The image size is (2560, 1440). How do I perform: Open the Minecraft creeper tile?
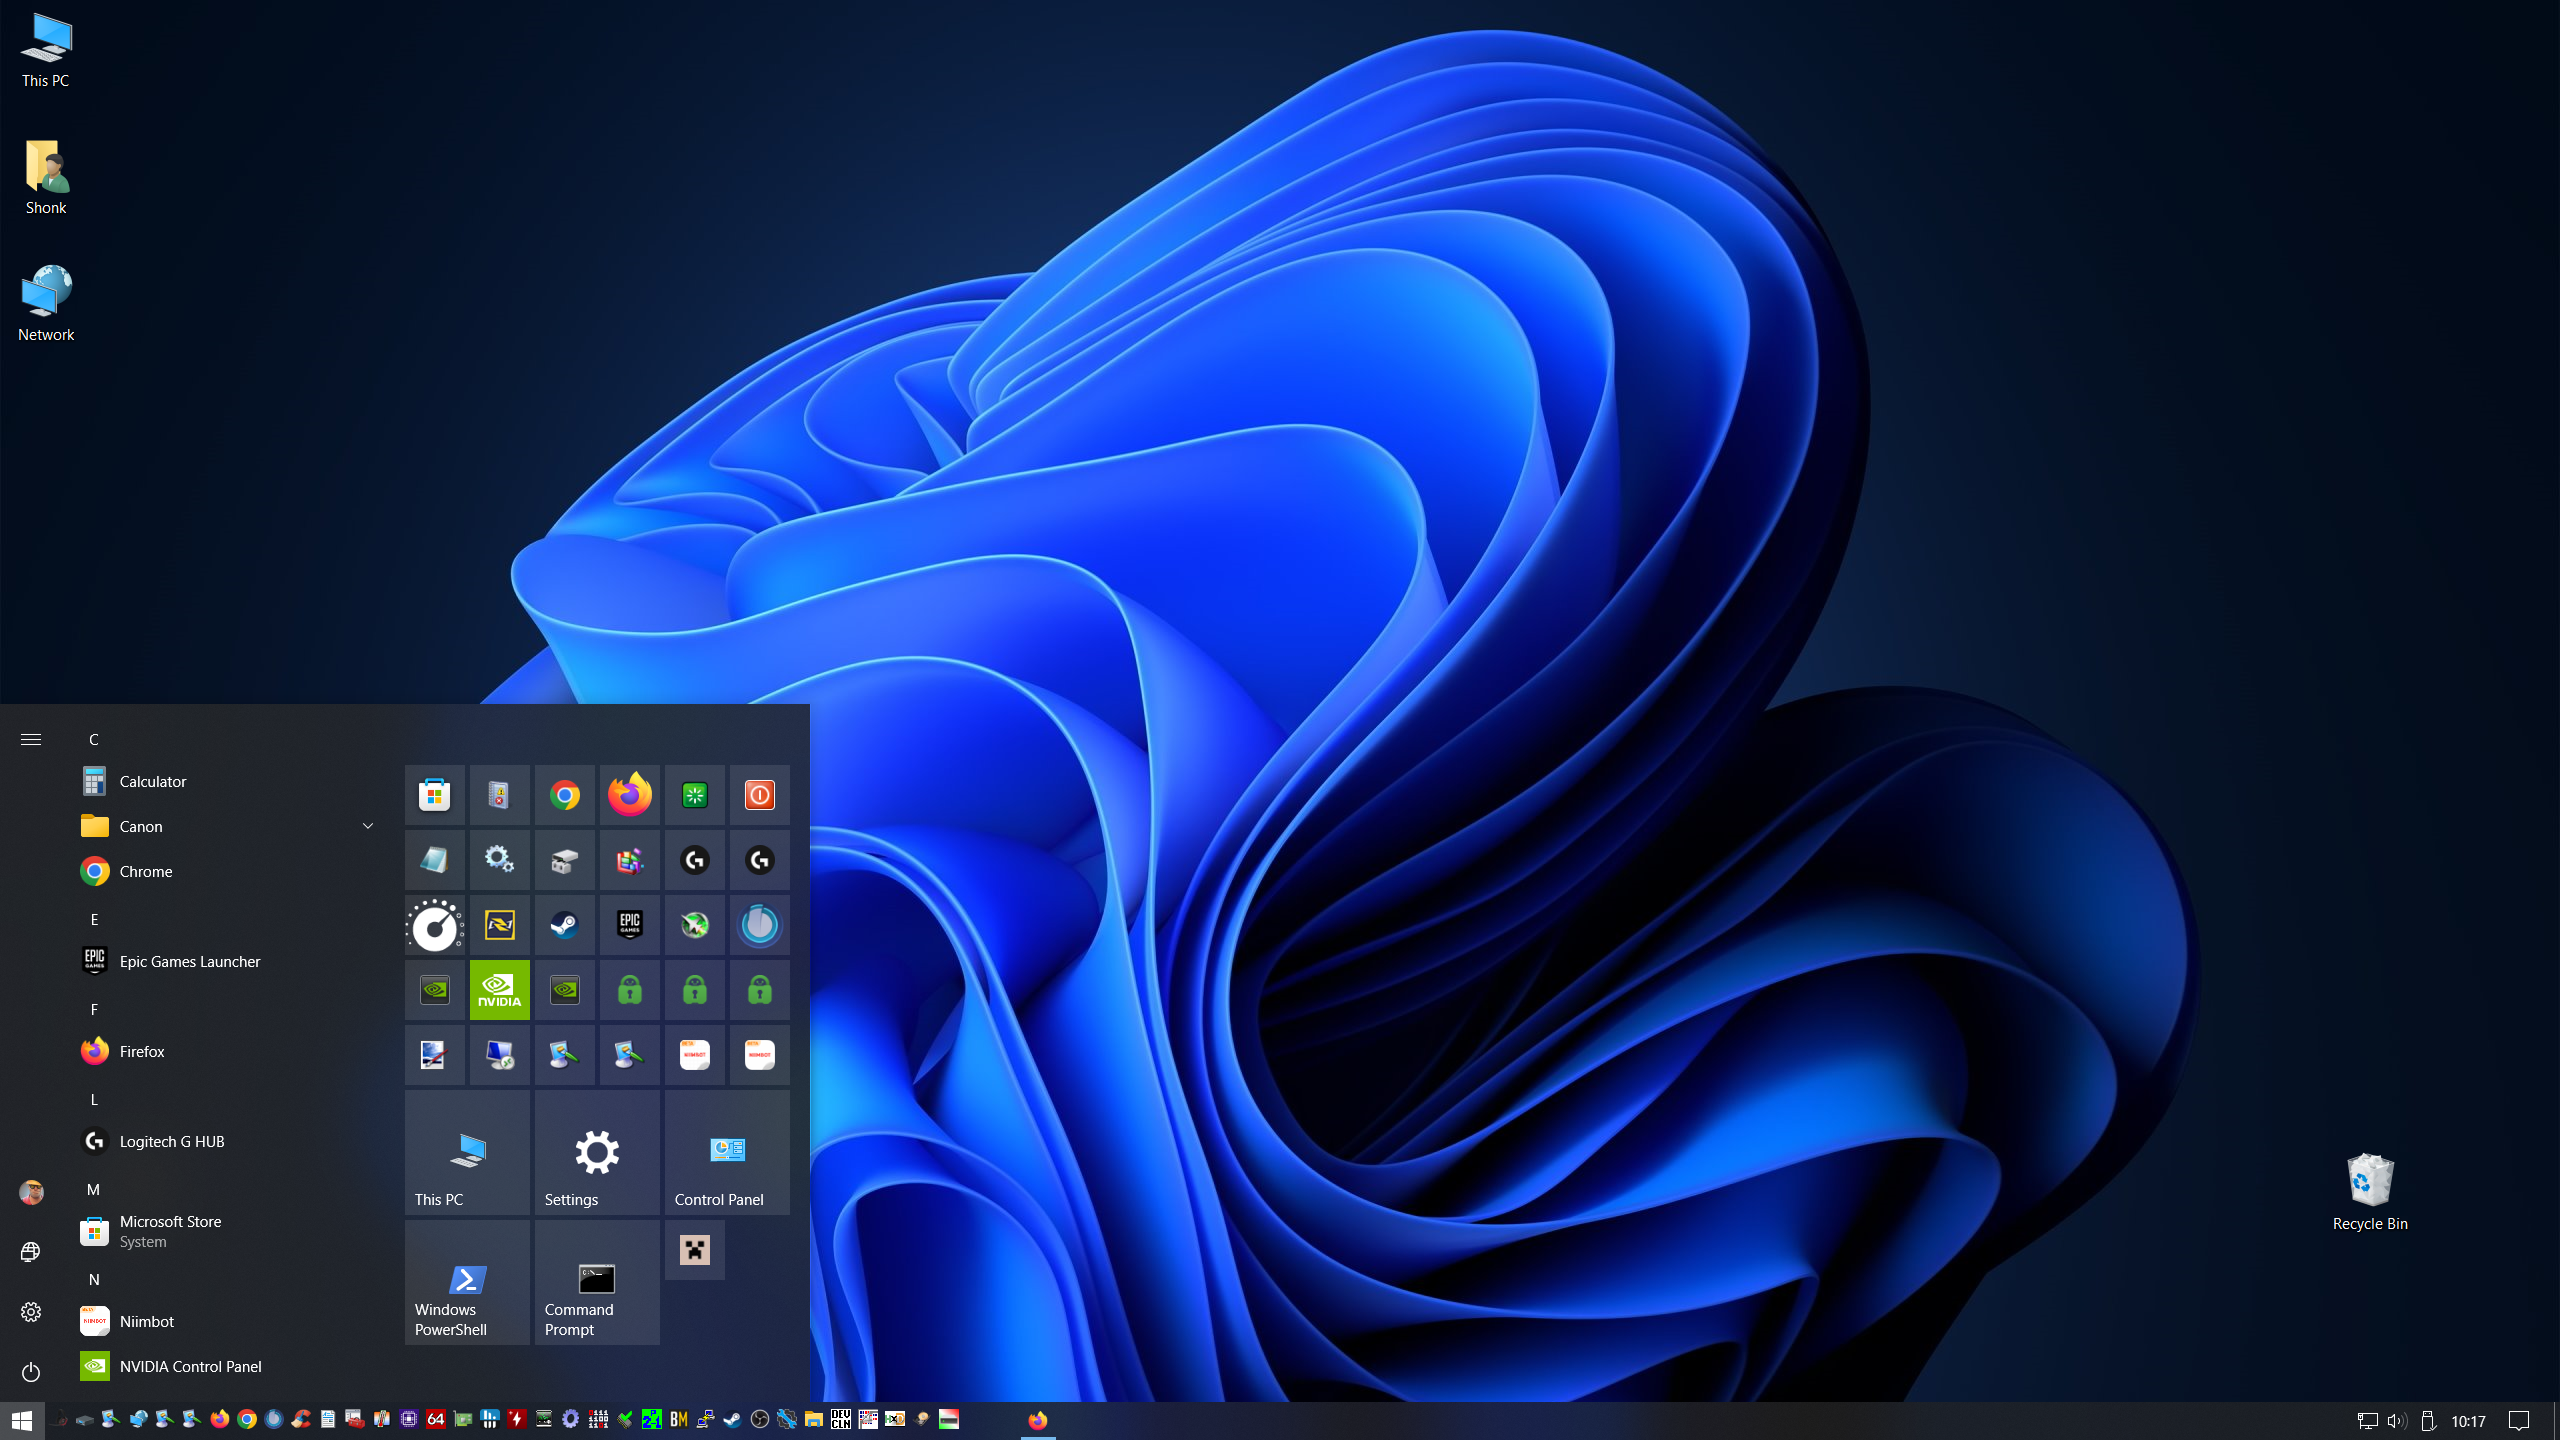click(x=694, y=1250)
